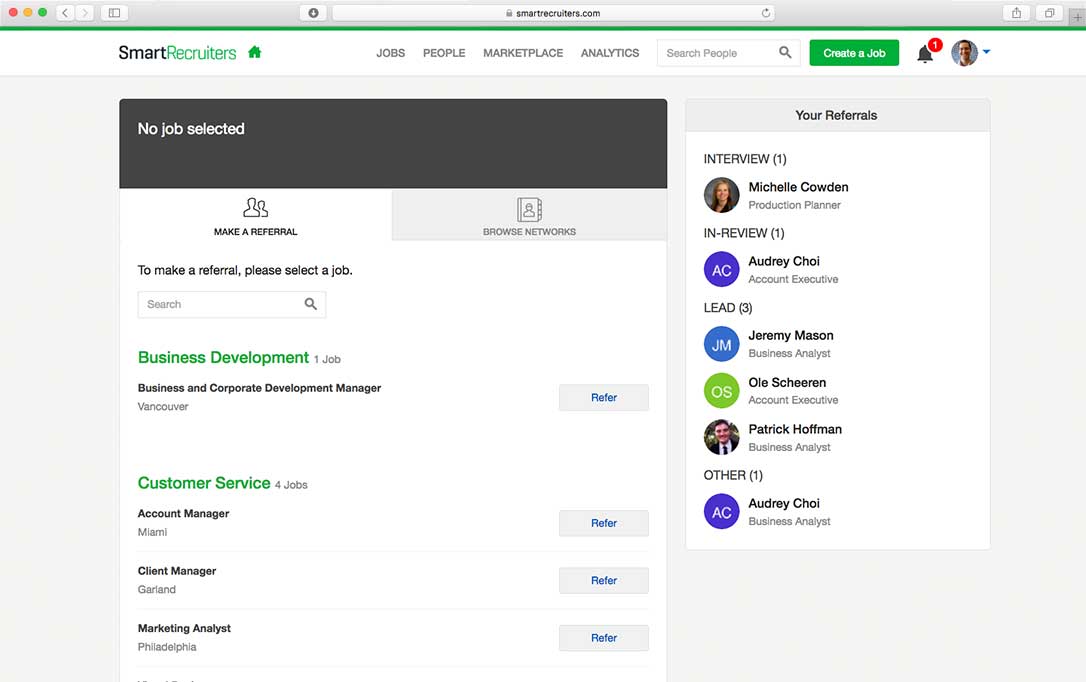Image resolution: width=1086 pixels, height=682 pixels.
Task: Click into the job Search field
Action: (x=220, y=304)
